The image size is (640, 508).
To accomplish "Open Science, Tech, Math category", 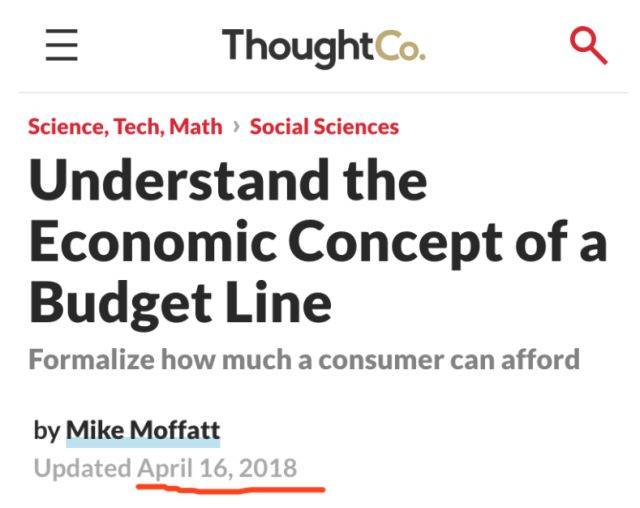I will coord(125,126).
